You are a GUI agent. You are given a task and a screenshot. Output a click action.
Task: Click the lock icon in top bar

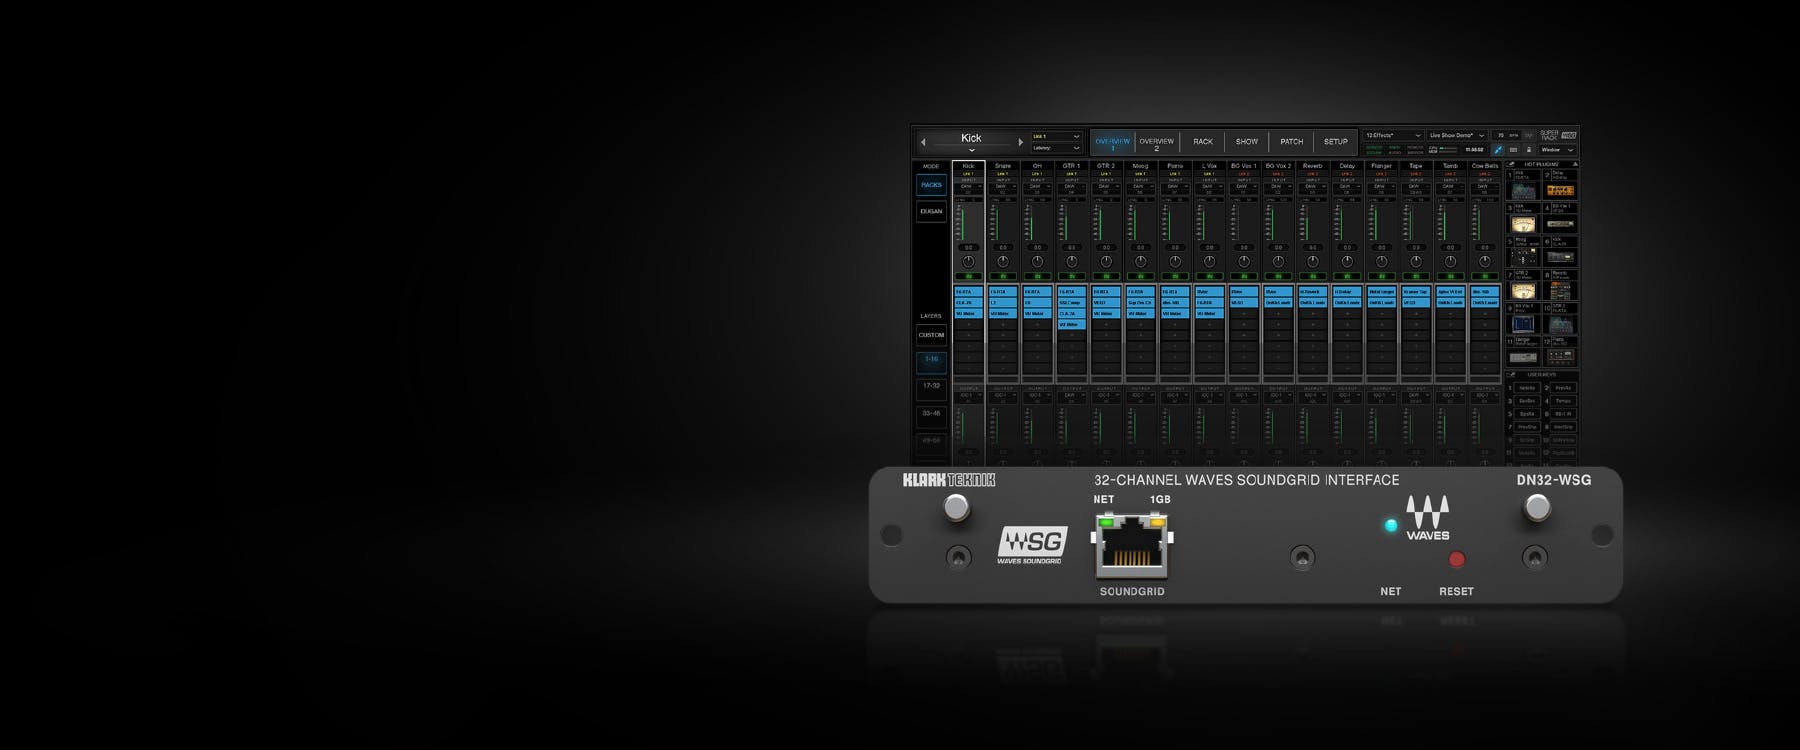tap(1529, 150)
